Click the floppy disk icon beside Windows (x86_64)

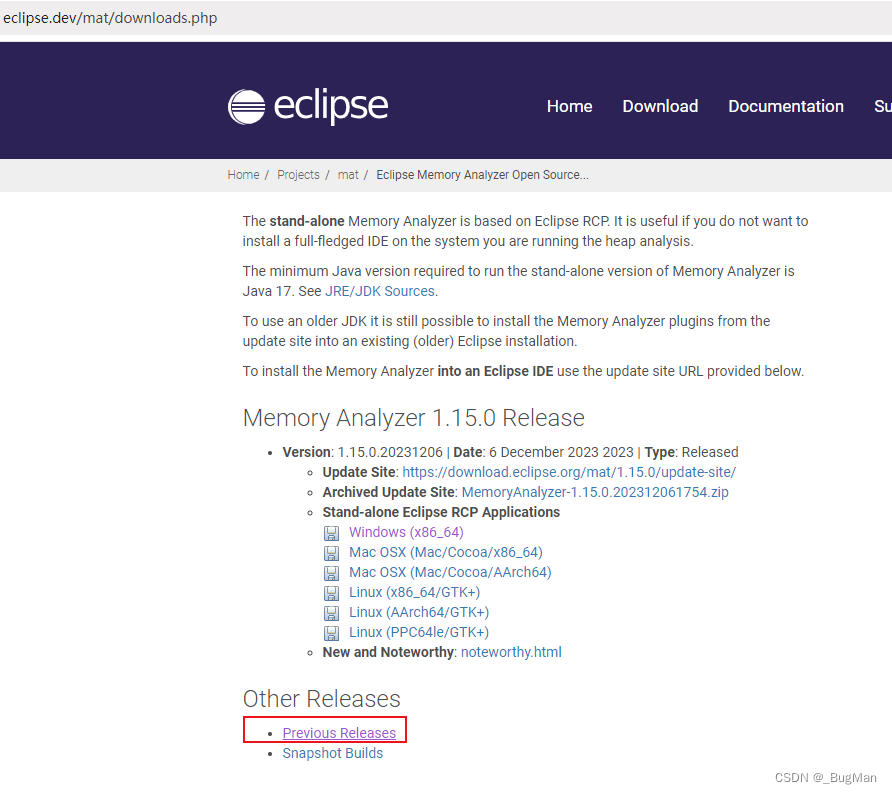point(331,533)
